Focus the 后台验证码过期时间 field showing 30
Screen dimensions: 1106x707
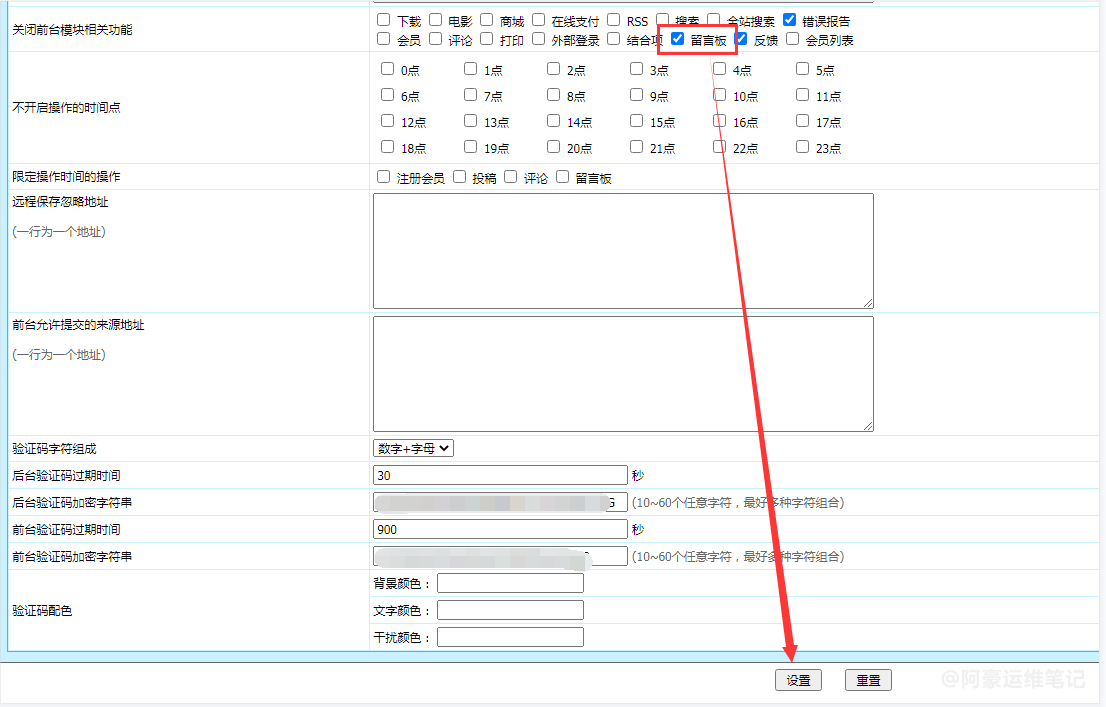(500, 475)
